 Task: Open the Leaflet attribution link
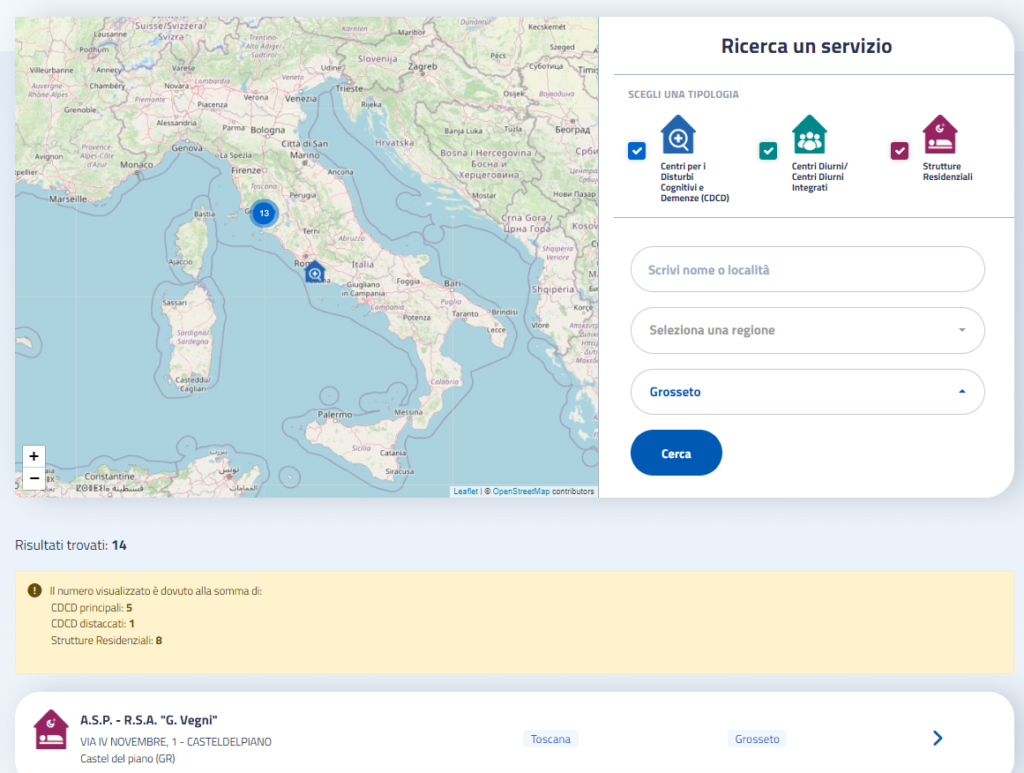[466, 492]
